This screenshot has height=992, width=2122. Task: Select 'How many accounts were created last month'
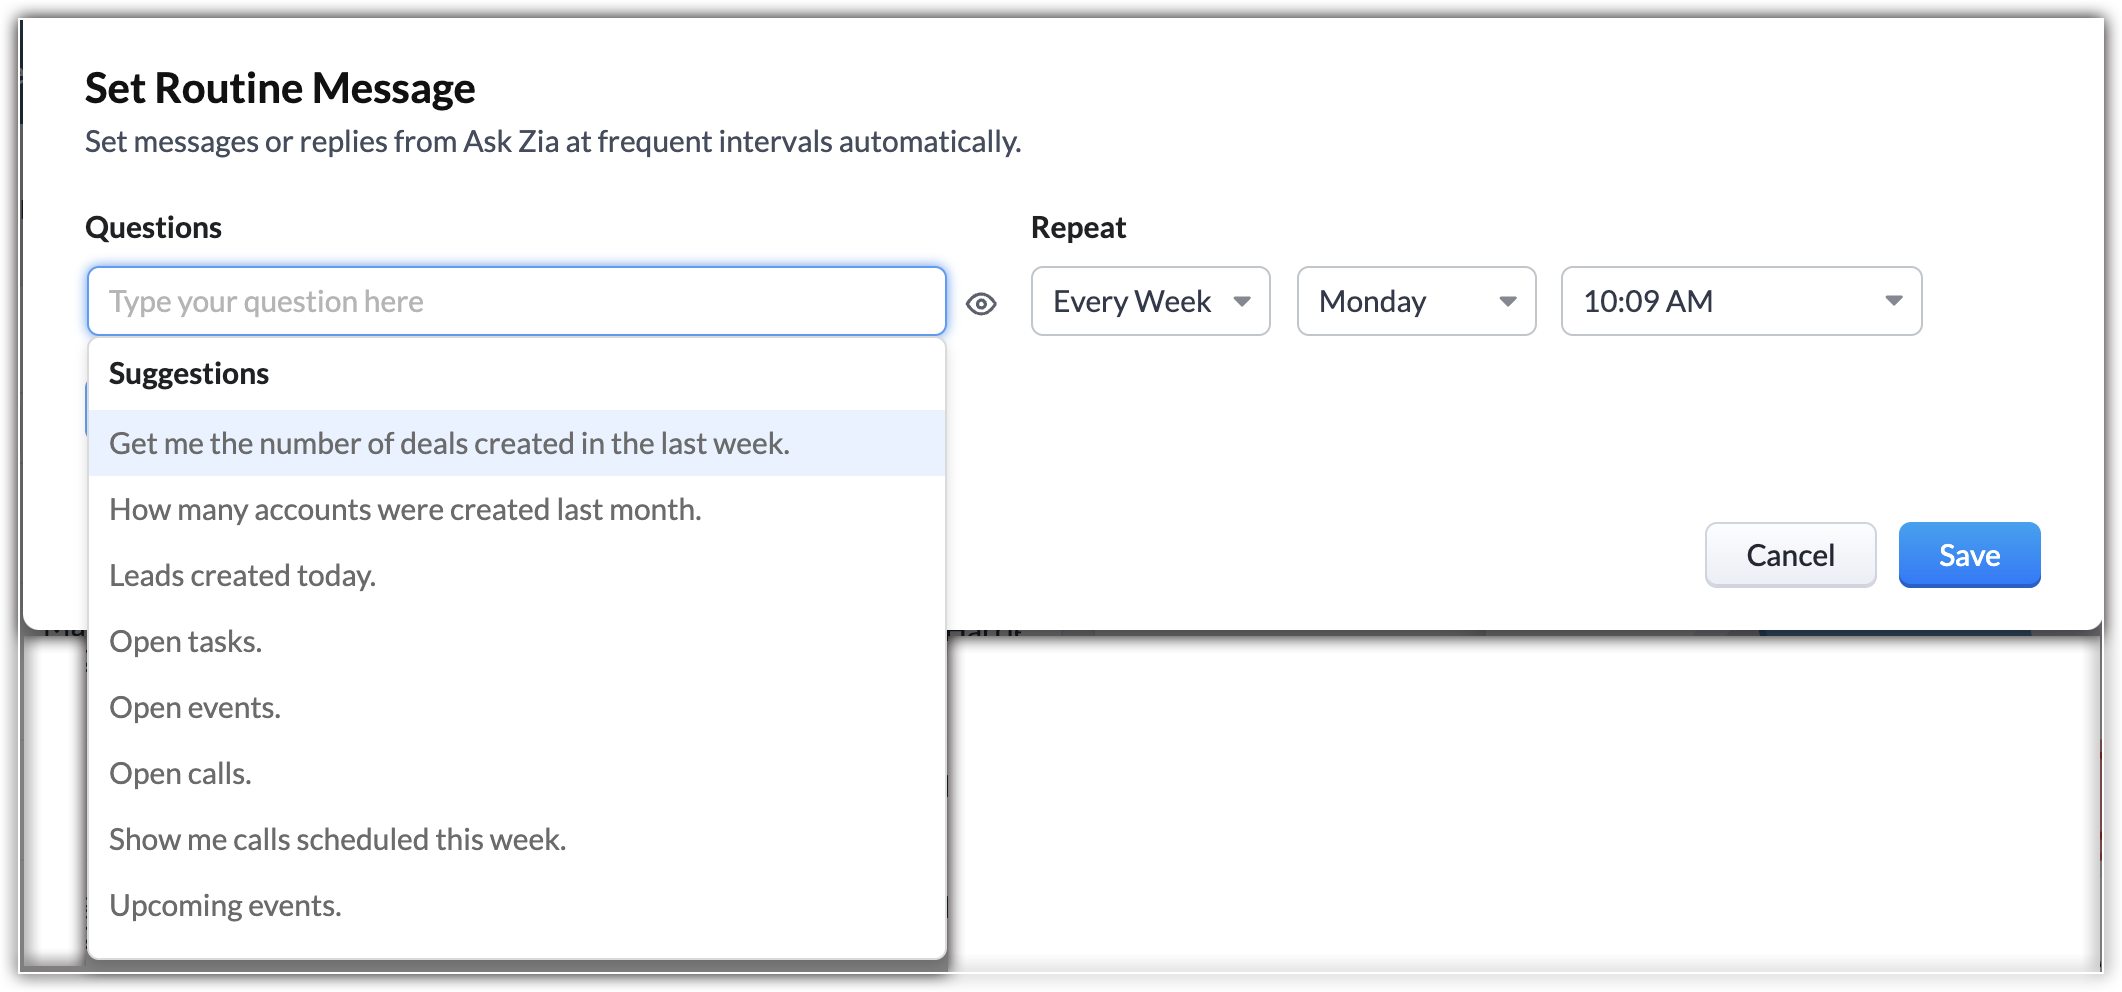[405, 509]
